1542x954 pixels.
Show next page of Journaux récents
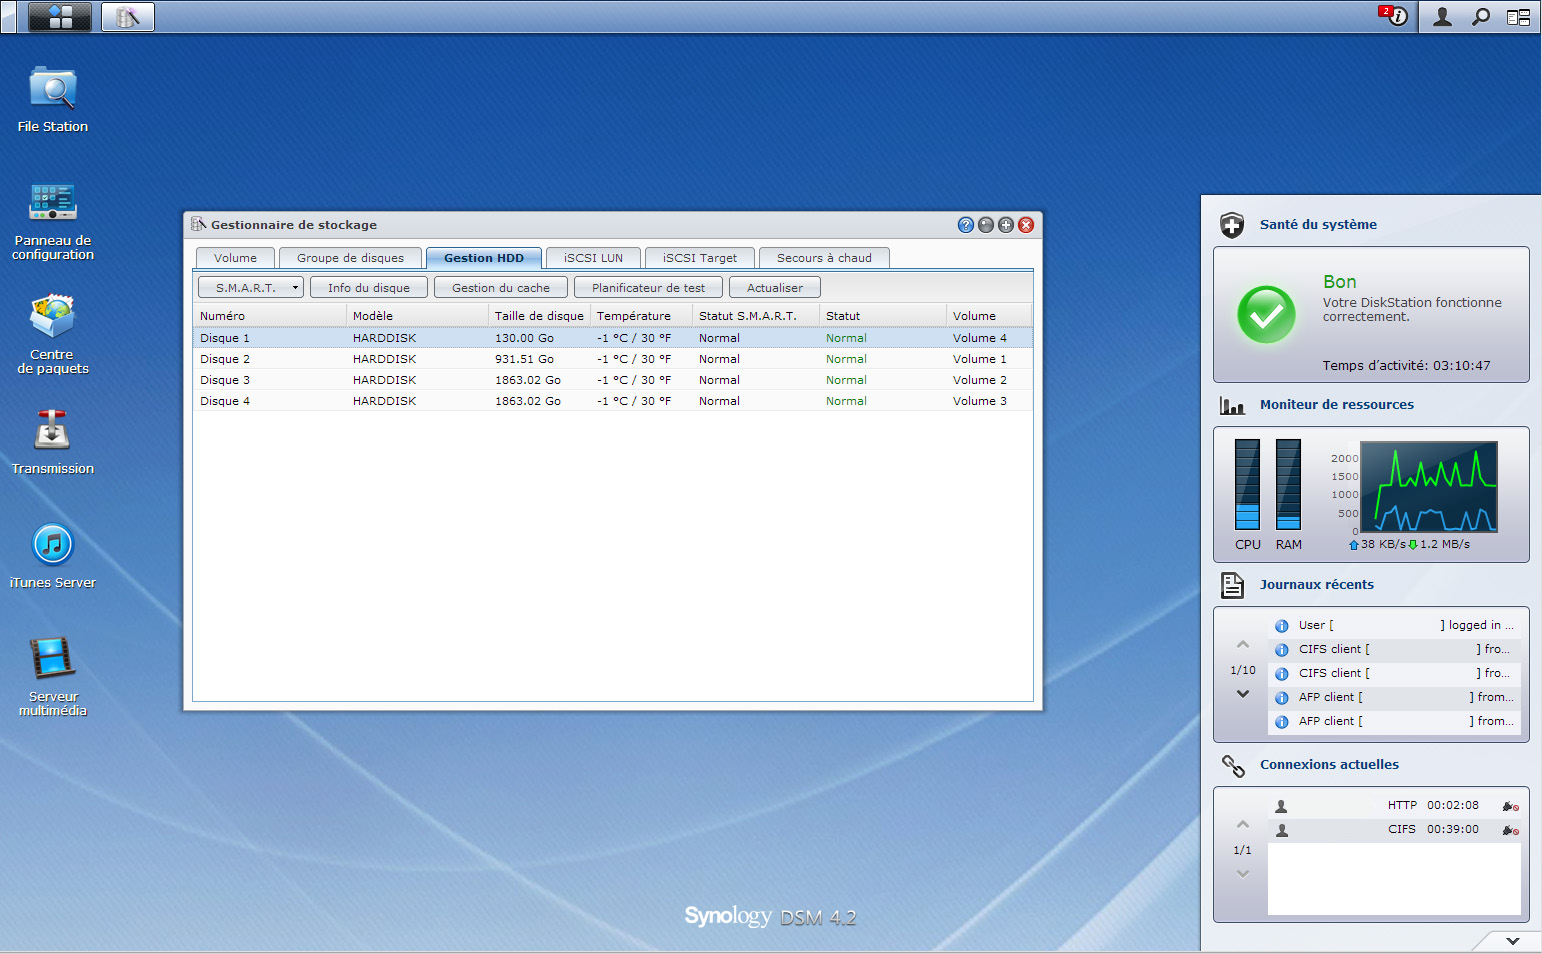pyautogui.click(x=1243, y=694)
